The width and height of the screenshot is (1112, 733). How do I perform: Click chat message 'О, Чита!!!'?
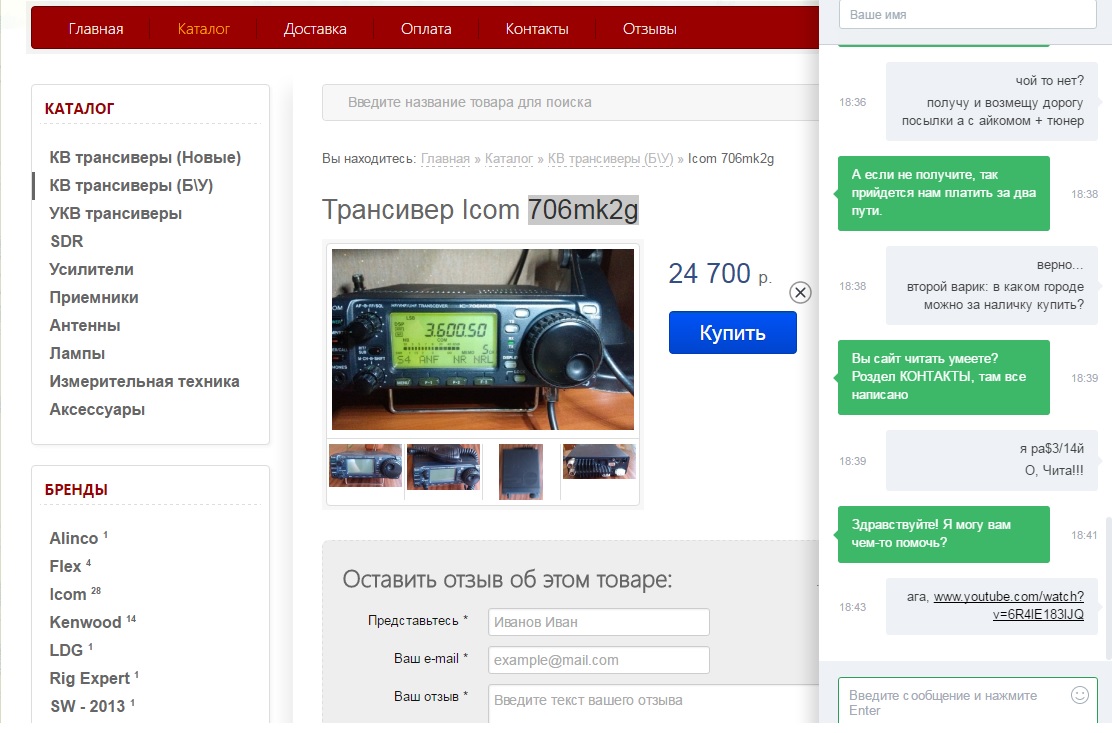click(x=1054, y=471)
